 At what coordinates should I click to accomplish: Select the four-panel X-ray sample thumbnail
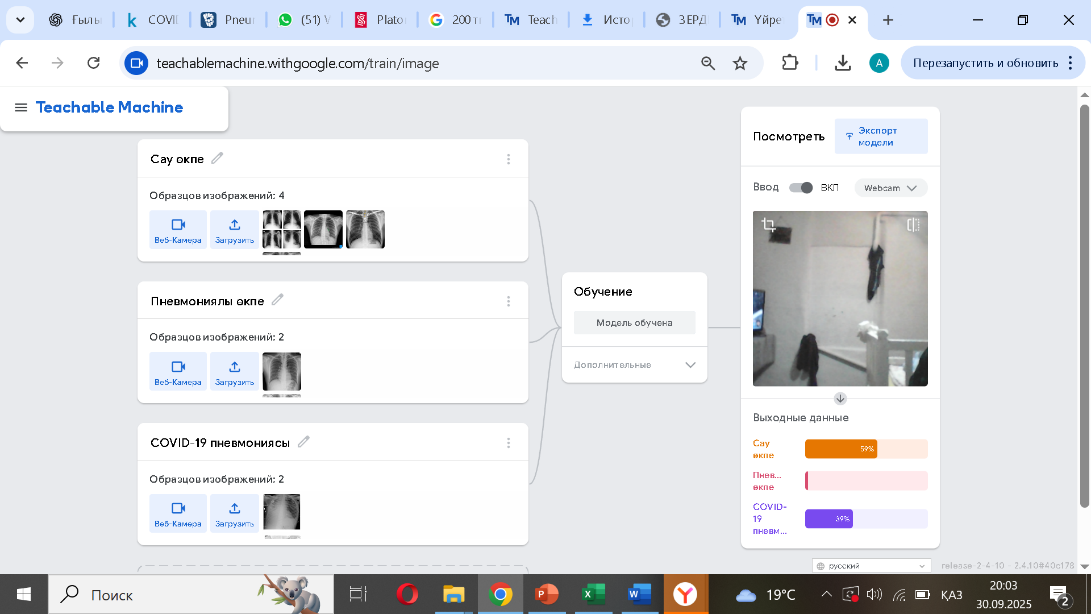point(282,229)
